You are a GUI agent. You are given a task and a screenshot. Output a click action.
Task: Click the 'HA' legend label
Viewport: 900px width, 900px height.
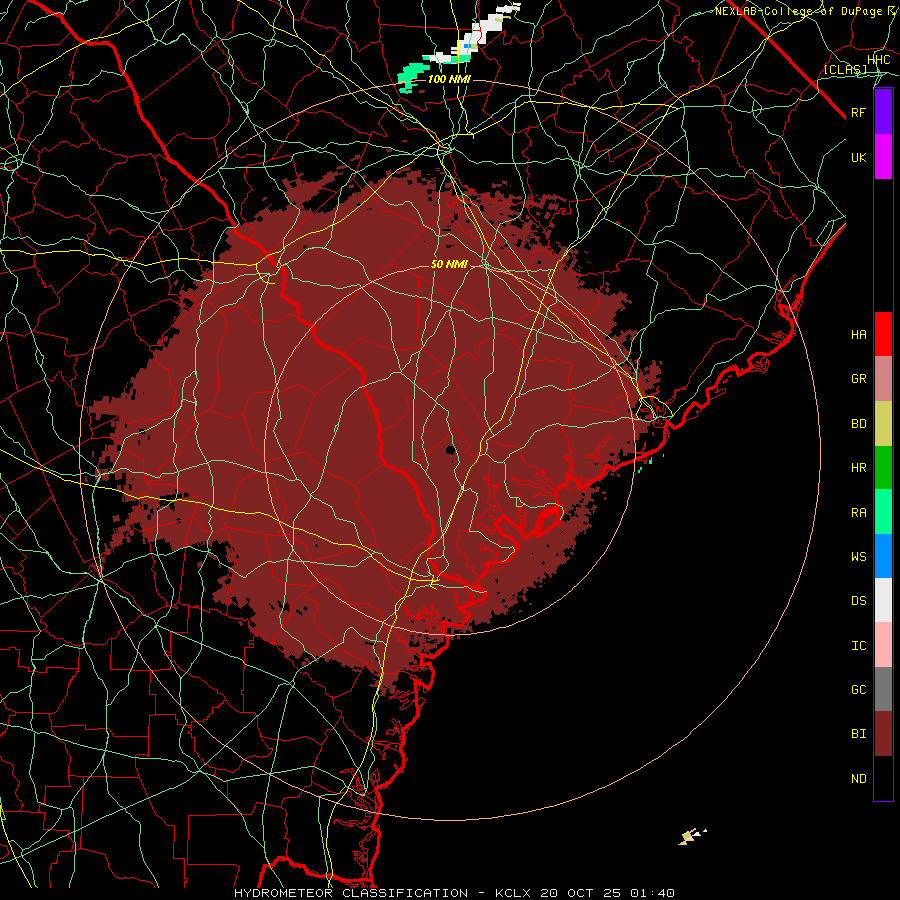pos(858,335)
